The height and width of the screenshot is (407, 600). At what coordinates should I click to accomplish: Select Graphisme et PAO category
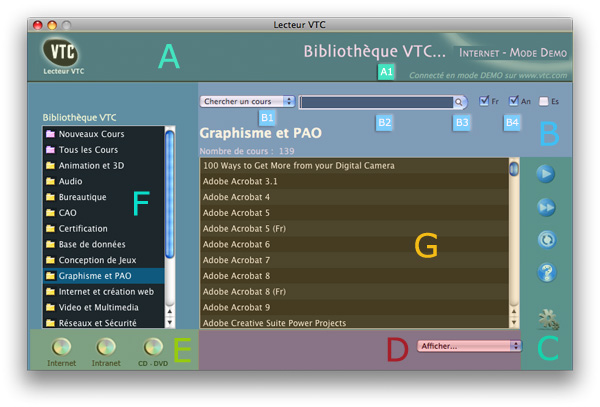tap(104, 276)
